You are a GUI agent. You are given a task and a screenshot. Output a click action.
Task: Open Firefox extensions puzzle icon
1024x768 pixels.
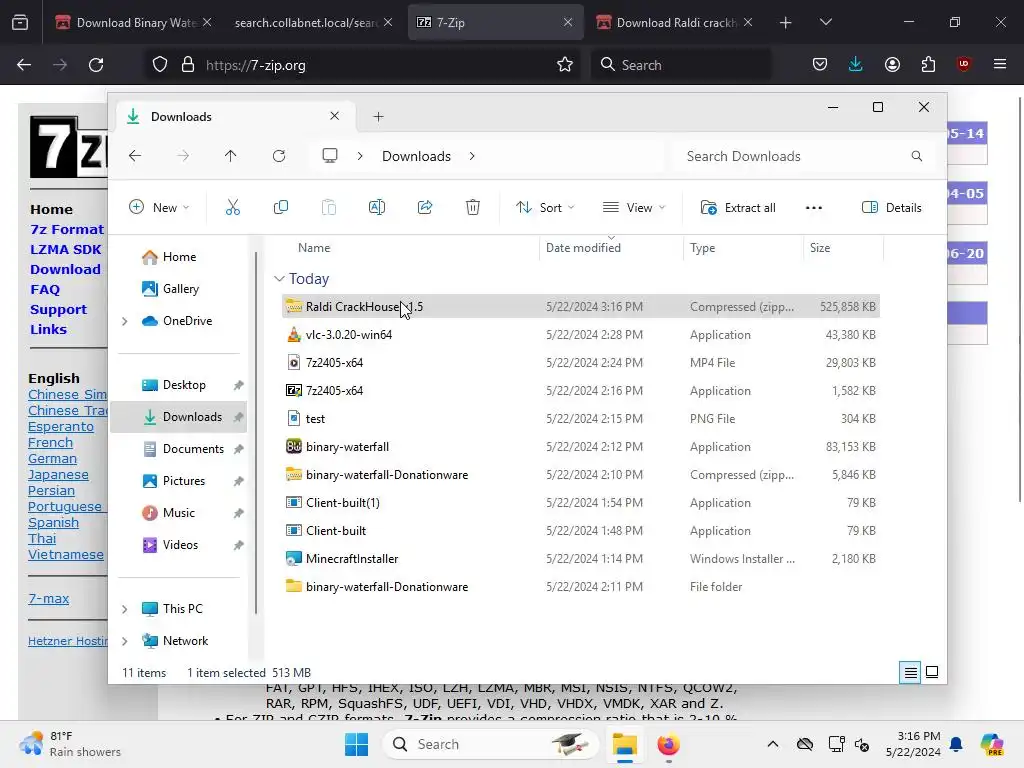tap(928, 65)
